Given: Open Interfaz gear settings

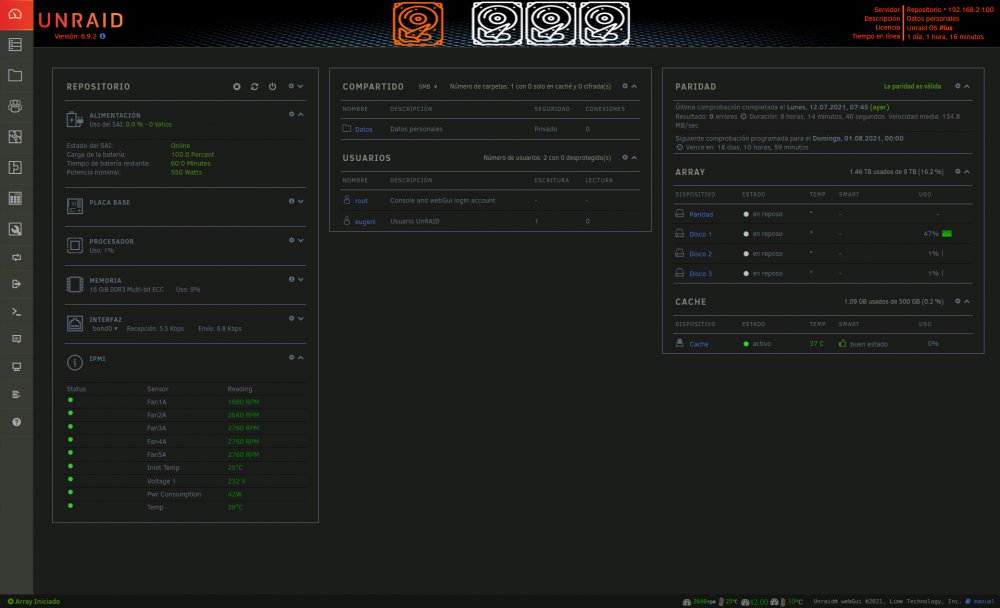Looking at the screenshot, I should click(291, 318).
